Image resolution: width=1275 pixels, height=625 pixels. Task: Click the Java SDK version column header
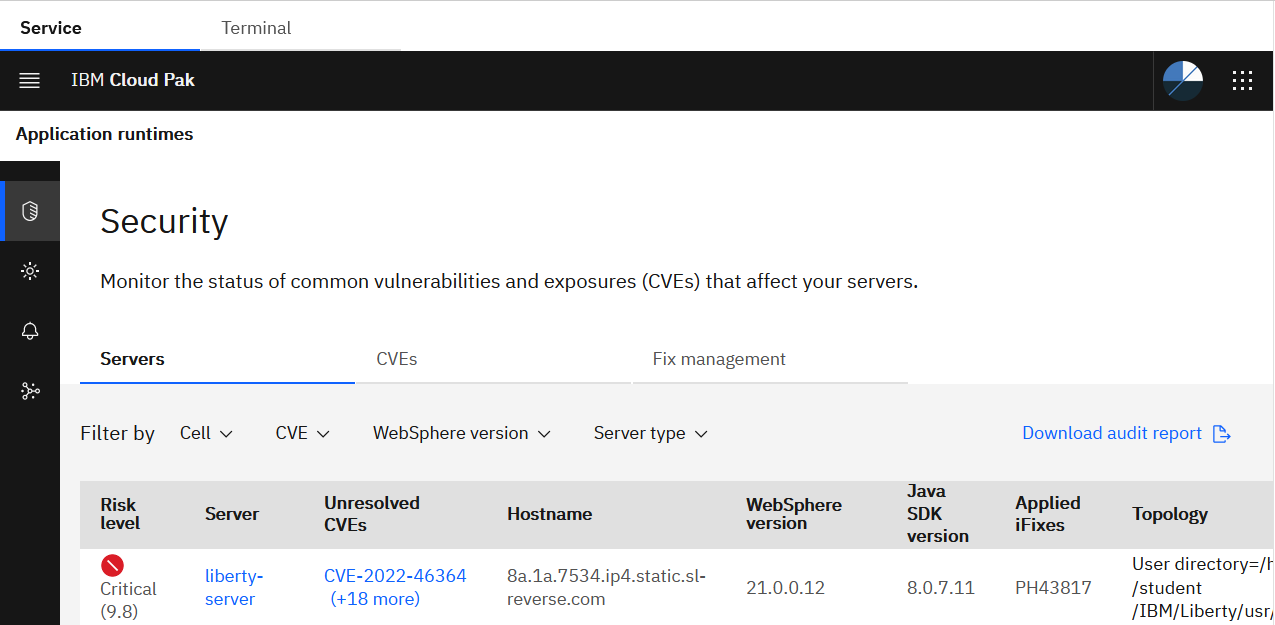pos(938,514)
